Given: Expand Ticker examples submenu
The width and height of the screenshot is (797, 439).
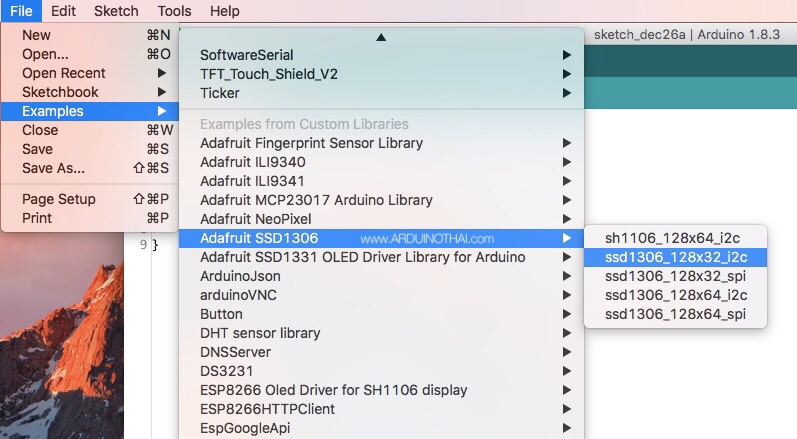Looking at the screenshot, I should 381,93.
